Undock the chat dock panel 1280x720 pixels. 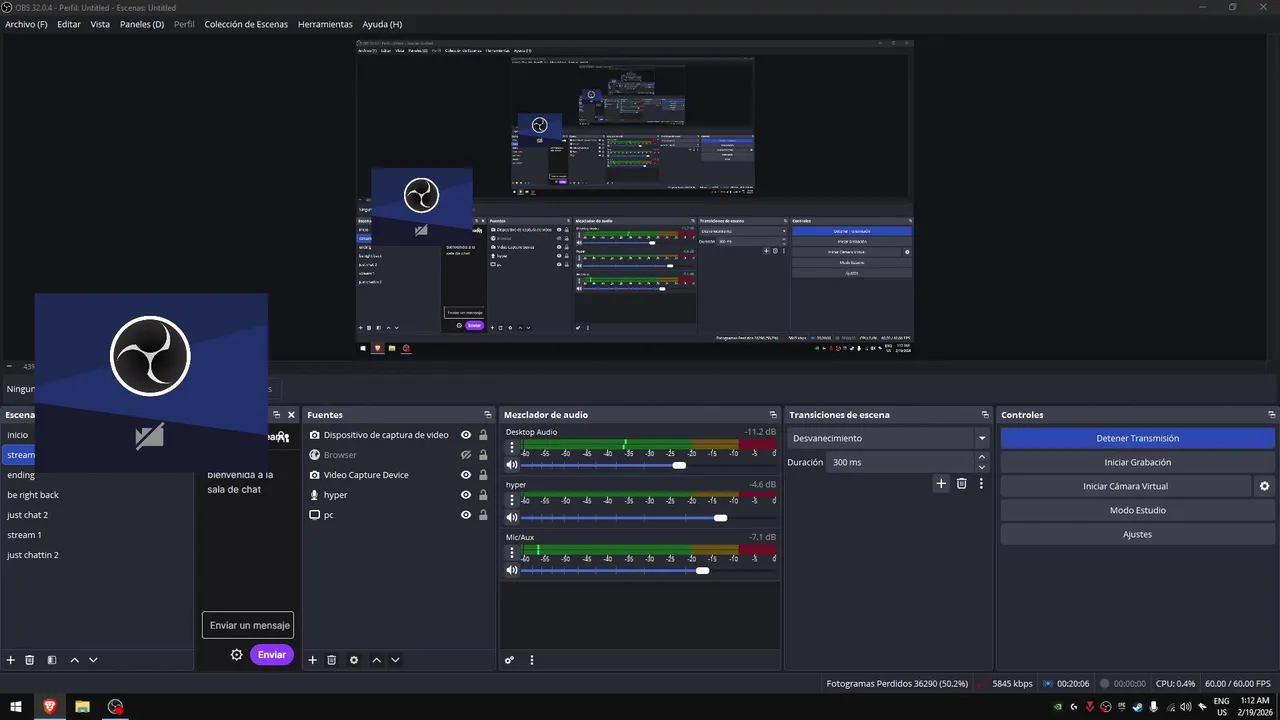277,415
